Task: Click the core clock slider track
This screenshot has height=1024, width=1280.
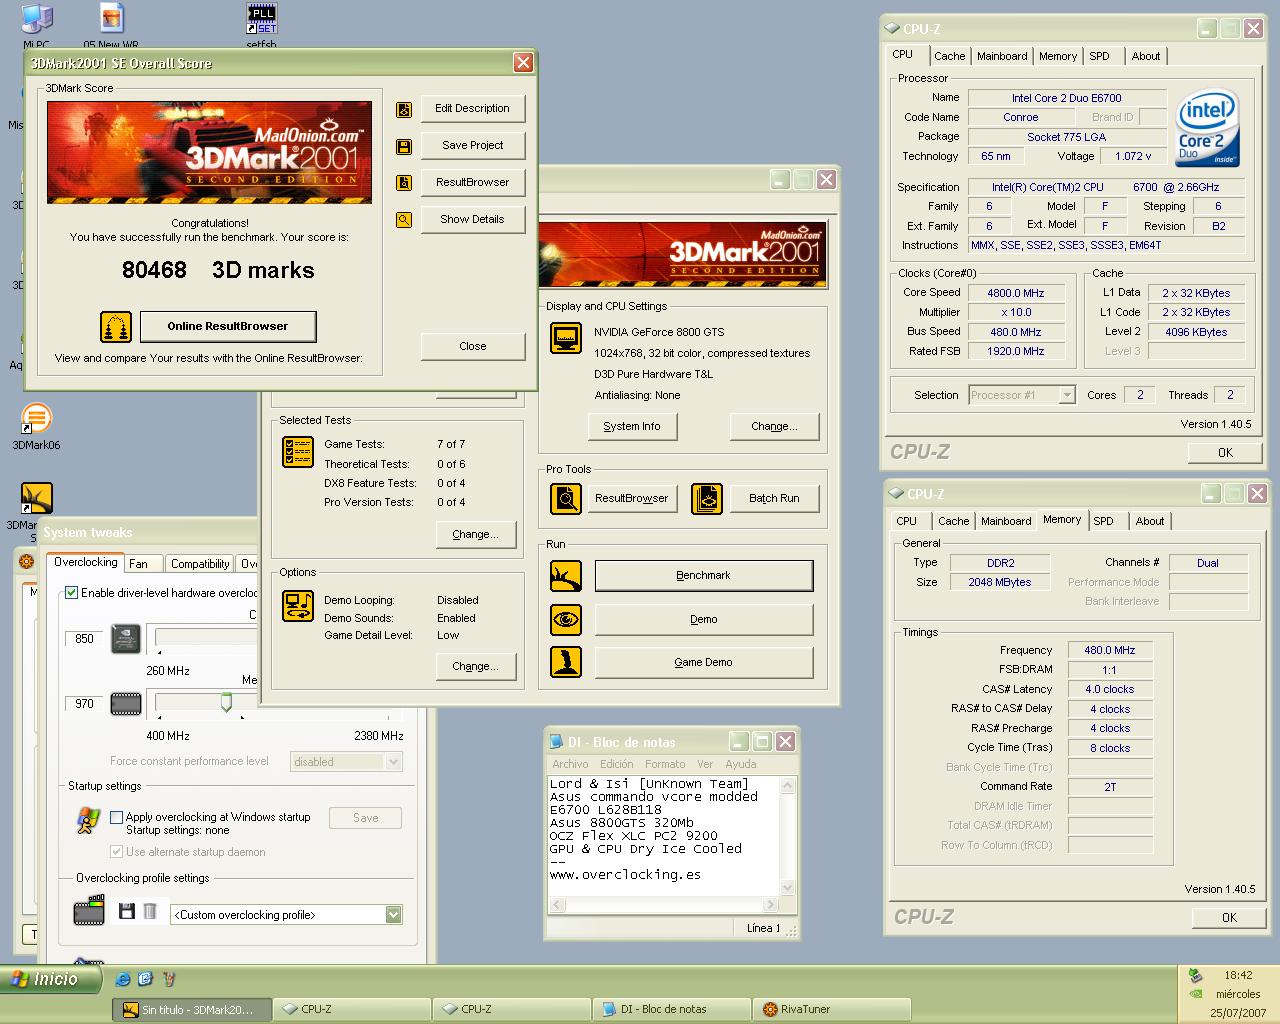Action: point(205,637)
